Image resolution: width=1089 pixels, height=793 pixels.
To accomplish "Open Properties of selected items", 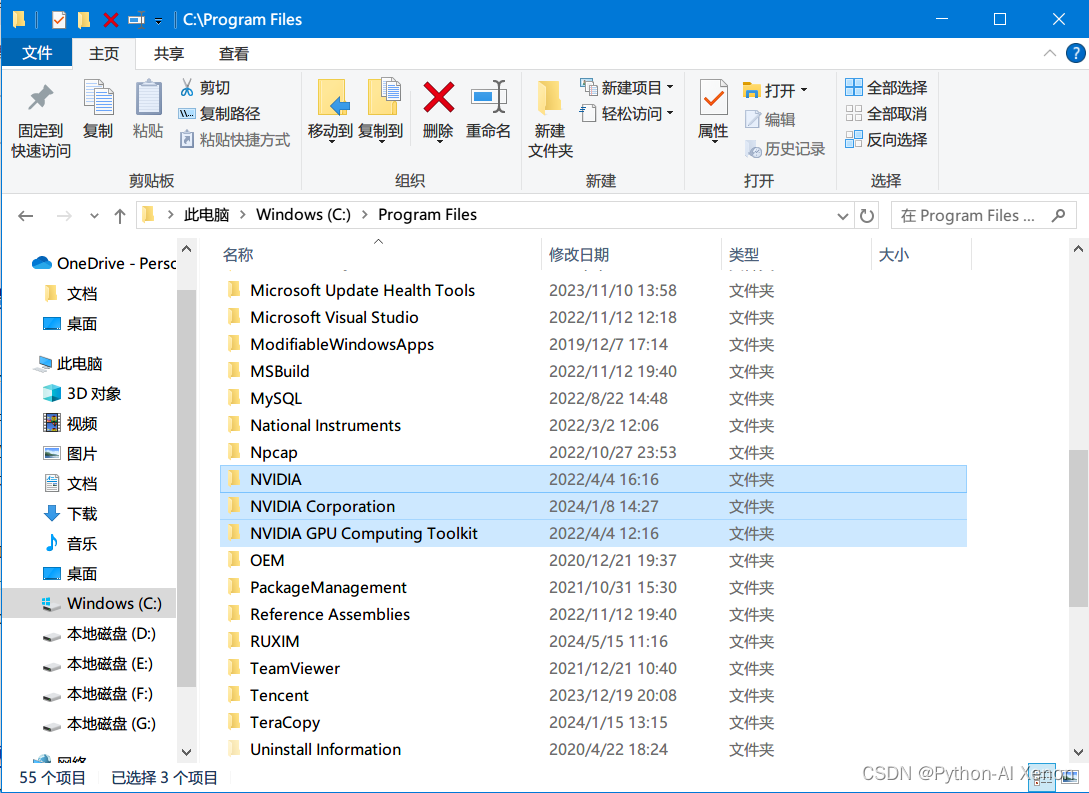I will coord(713,111).
